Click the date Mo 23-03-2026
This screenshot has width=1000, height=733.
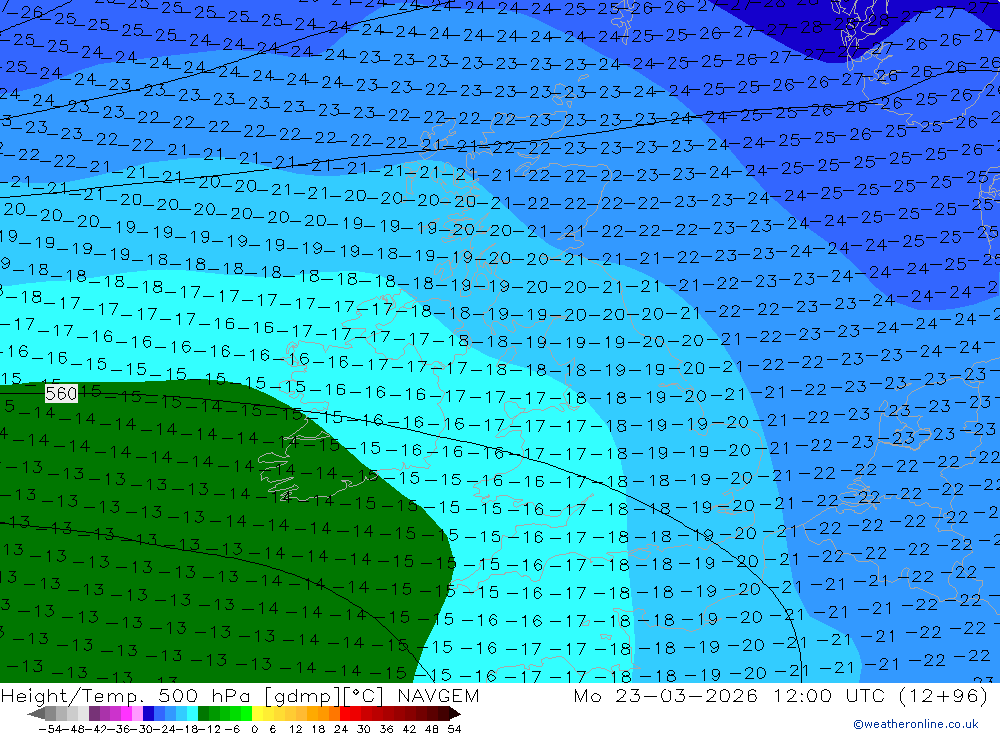[x=665, y=696]
